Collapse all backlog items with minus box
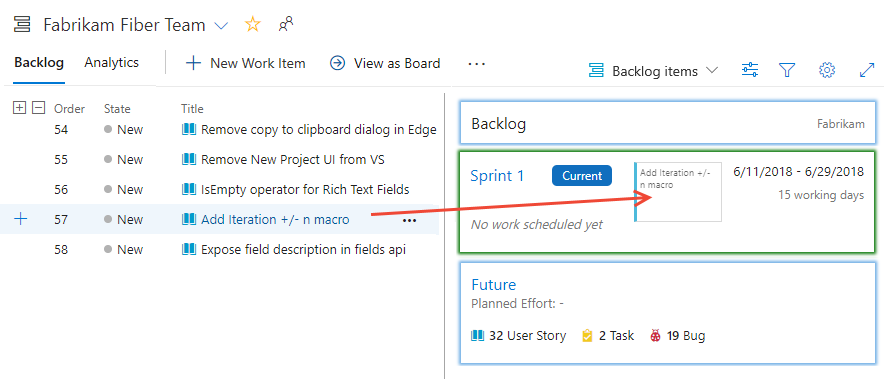This screenshot has height=379, width=884. [x=38, y=107]
